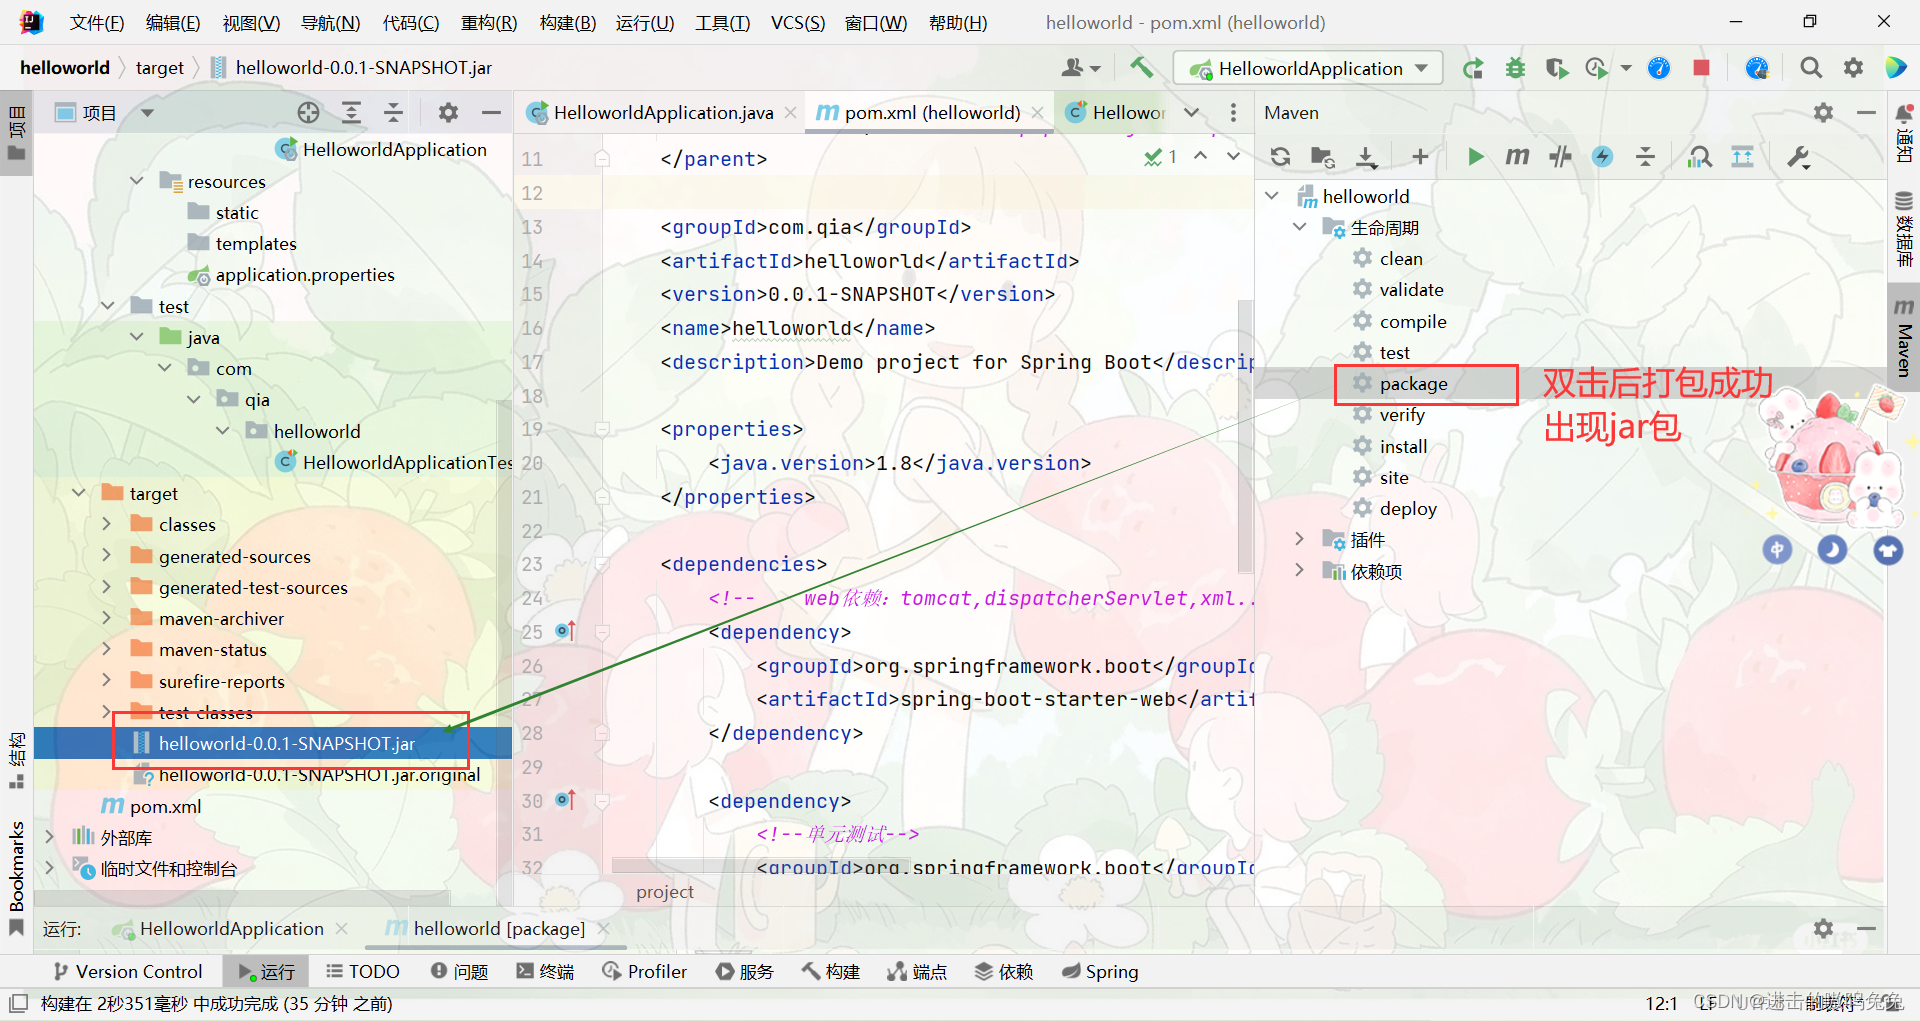Open the Profiler tool window
Image resolution: width=1920 pixels, height=1021 pixels.
(x=645, y=971)
